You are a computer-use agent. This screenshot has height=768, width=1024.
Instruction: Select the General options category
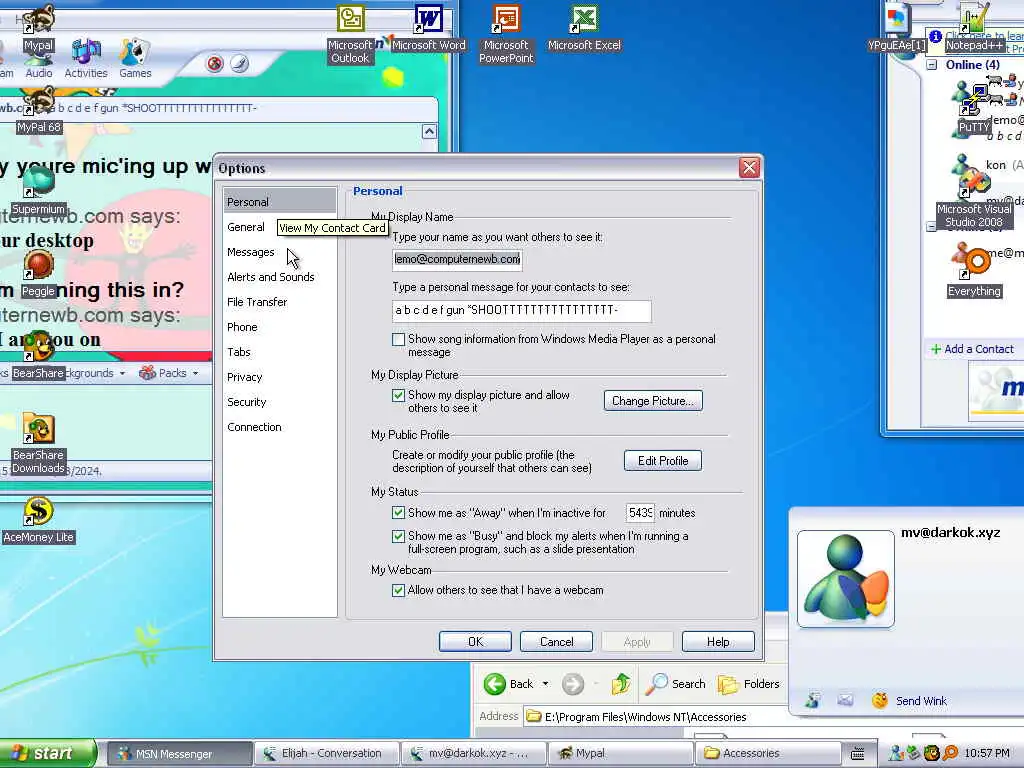[246, 227]
